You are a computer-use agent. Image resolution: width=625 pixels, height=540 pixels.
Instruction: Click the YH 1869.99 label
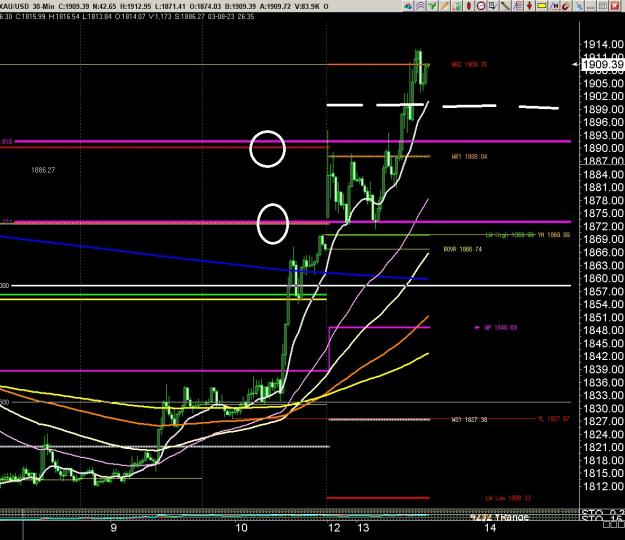554,235
